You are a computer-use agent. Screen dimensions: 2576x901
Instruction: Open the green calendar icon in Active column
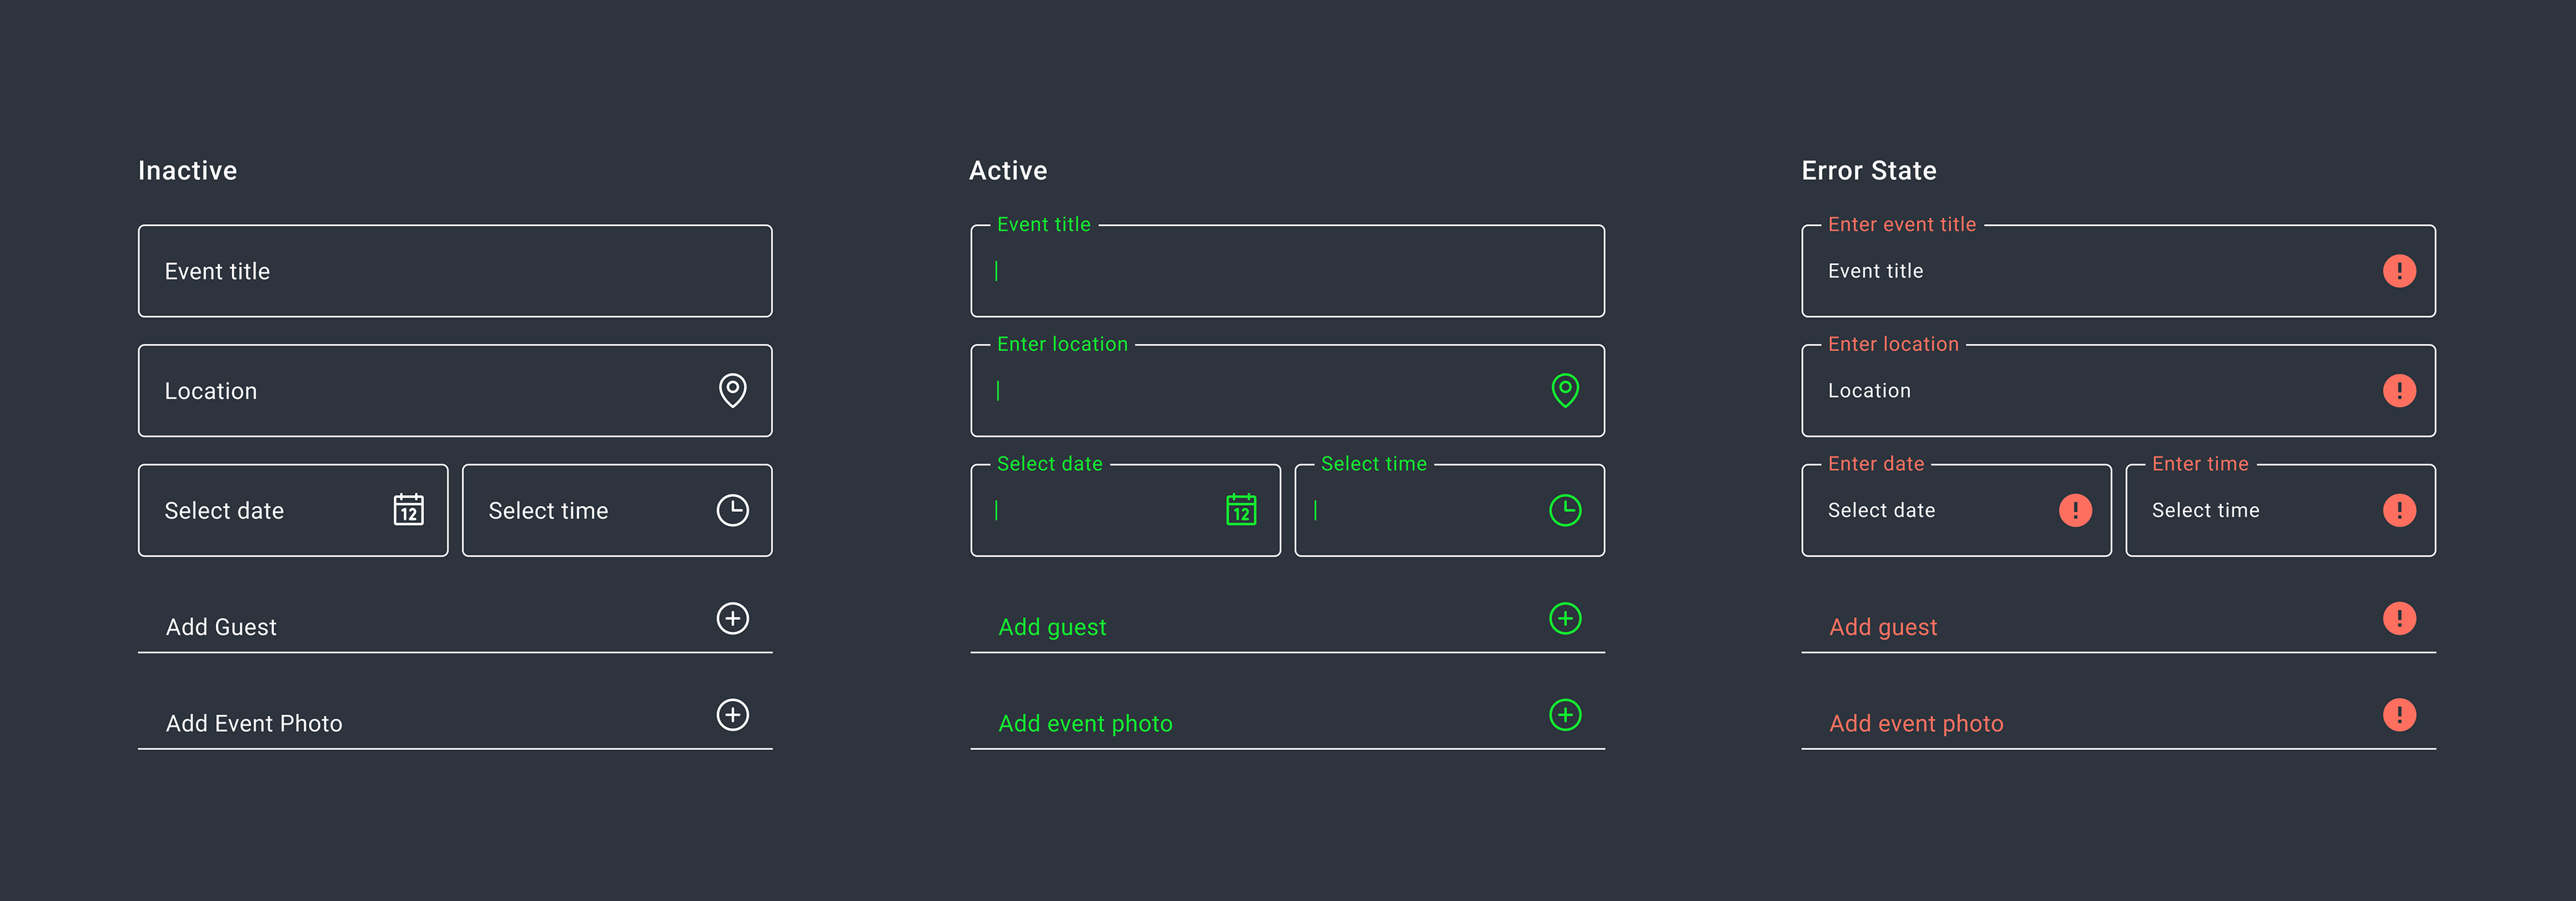coord(1241,510)
